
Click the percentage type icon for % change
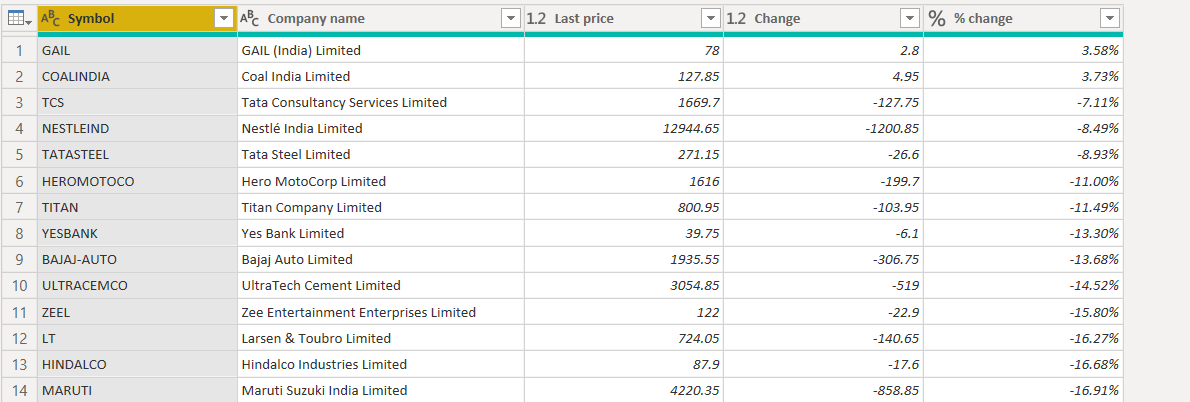[937, 18]
